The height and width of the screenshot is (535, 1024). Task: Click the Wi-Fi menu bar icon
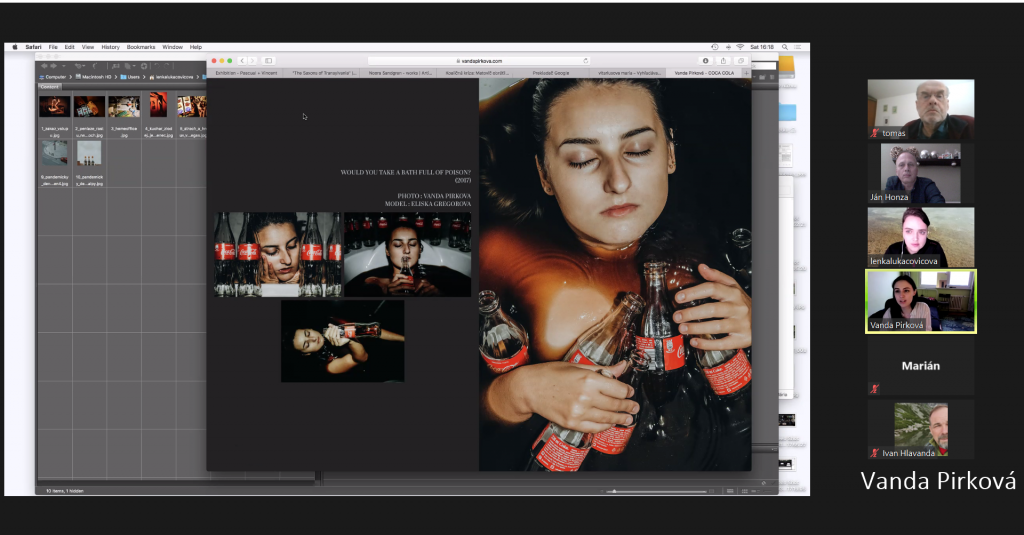(740, 47)
